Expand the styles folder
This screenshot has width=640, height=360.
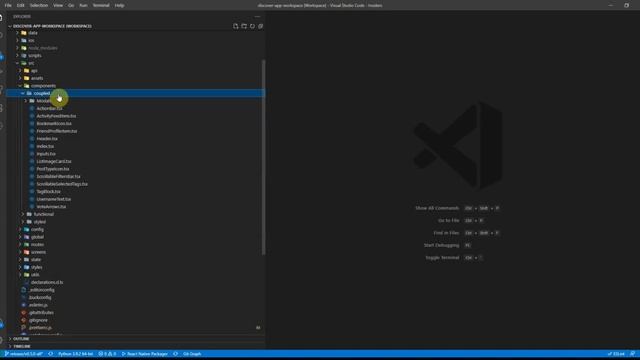136,267
